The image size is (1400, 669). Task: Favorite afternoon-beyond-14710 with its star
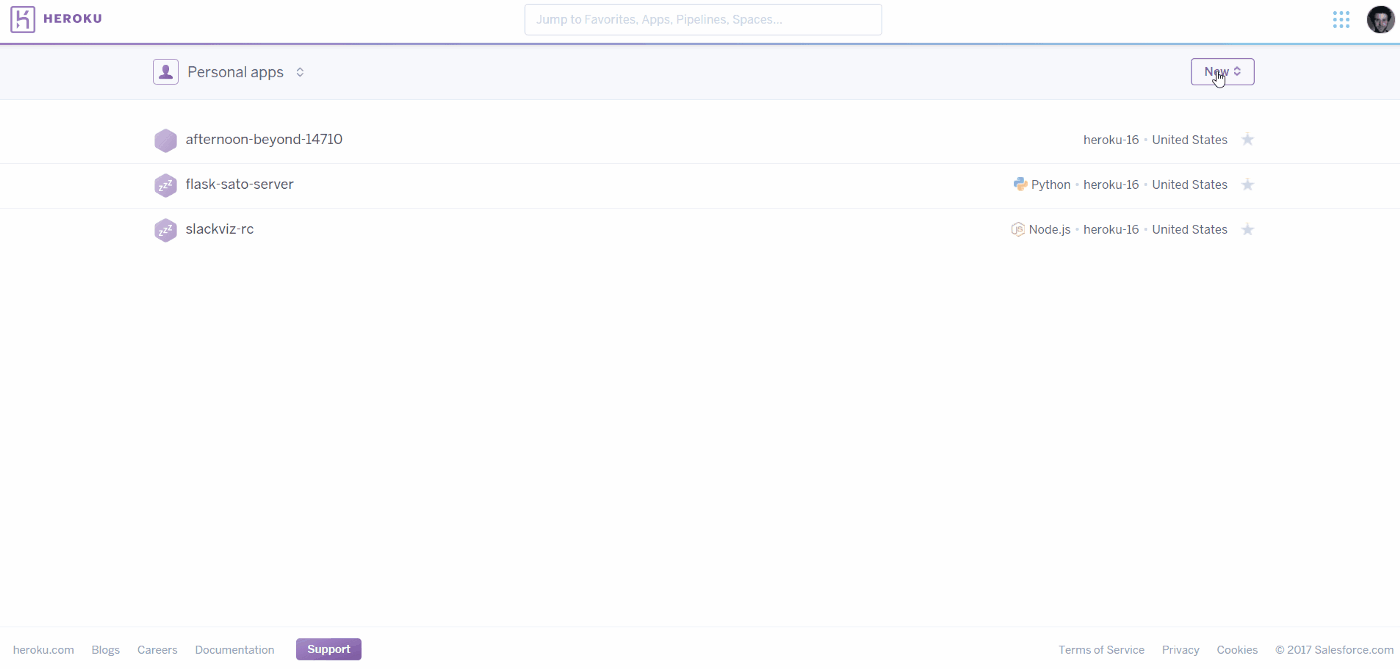tap(1247, 140)
